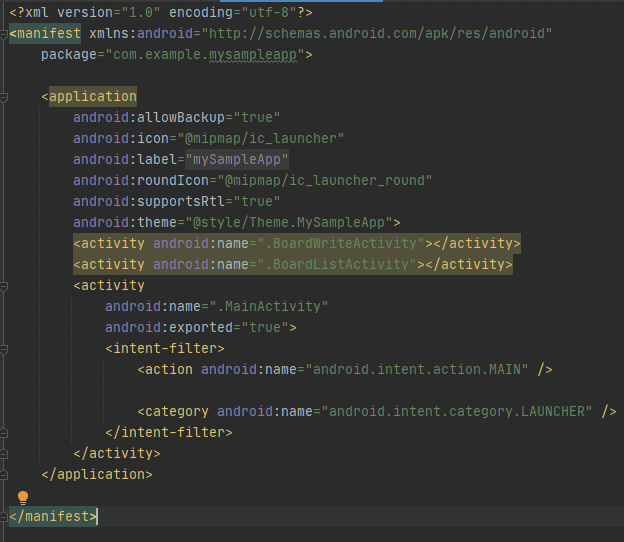The image size is (624, 542).
Task: Click the .BoardWriteActivity name string
Action: coord(341,244)
